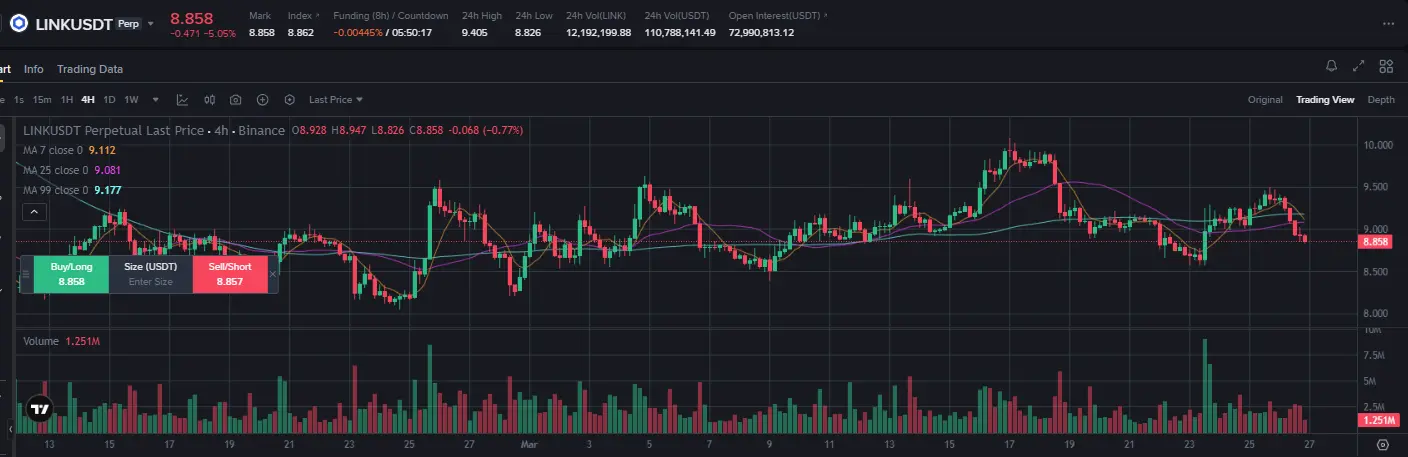Click the large 8.858 last price header
The width and height of the screenshot is (1408, 457).
190,18
